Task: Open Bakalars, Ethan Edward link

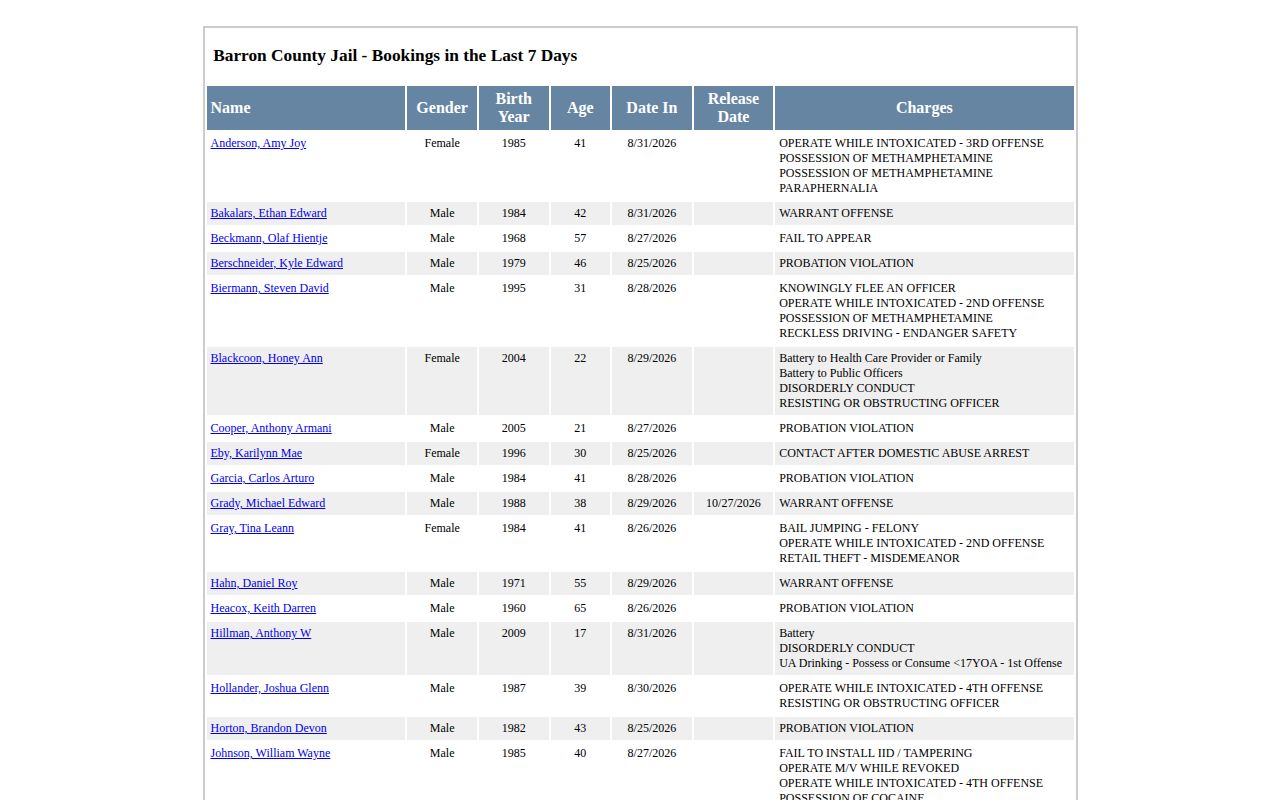Action: 268,213
